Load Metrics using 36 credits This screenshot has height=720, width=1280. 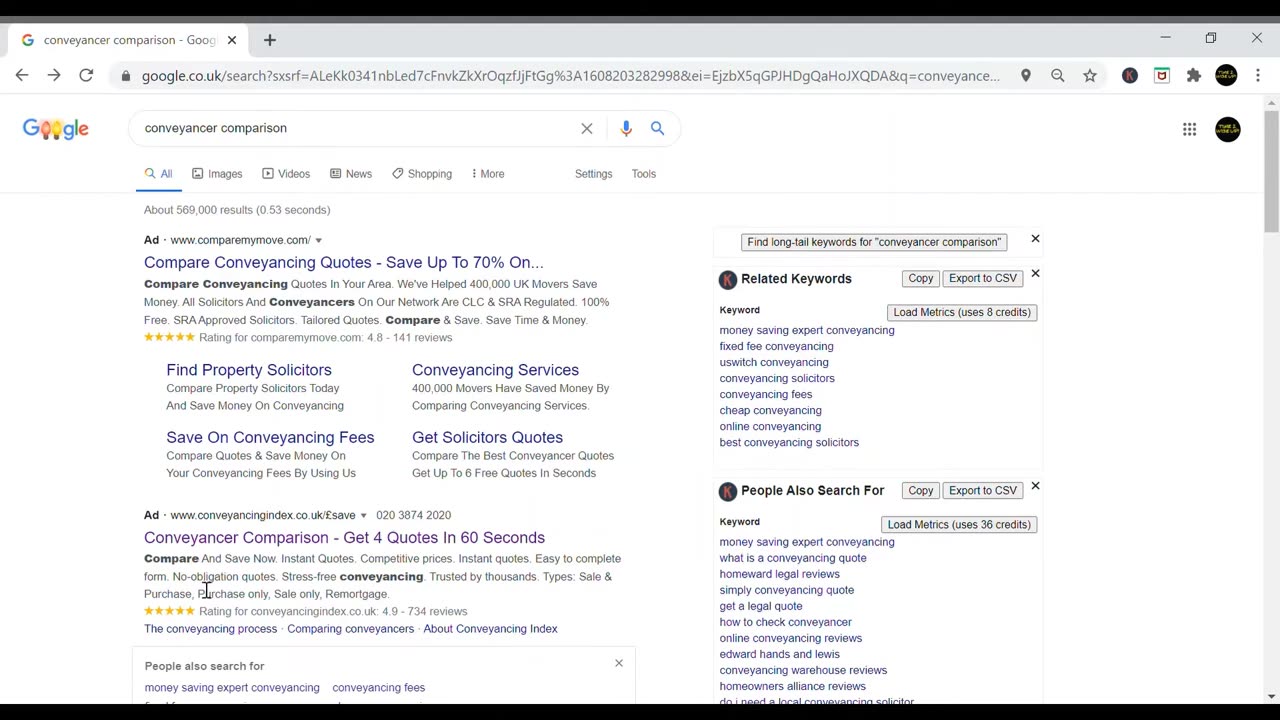pos(959,524)
